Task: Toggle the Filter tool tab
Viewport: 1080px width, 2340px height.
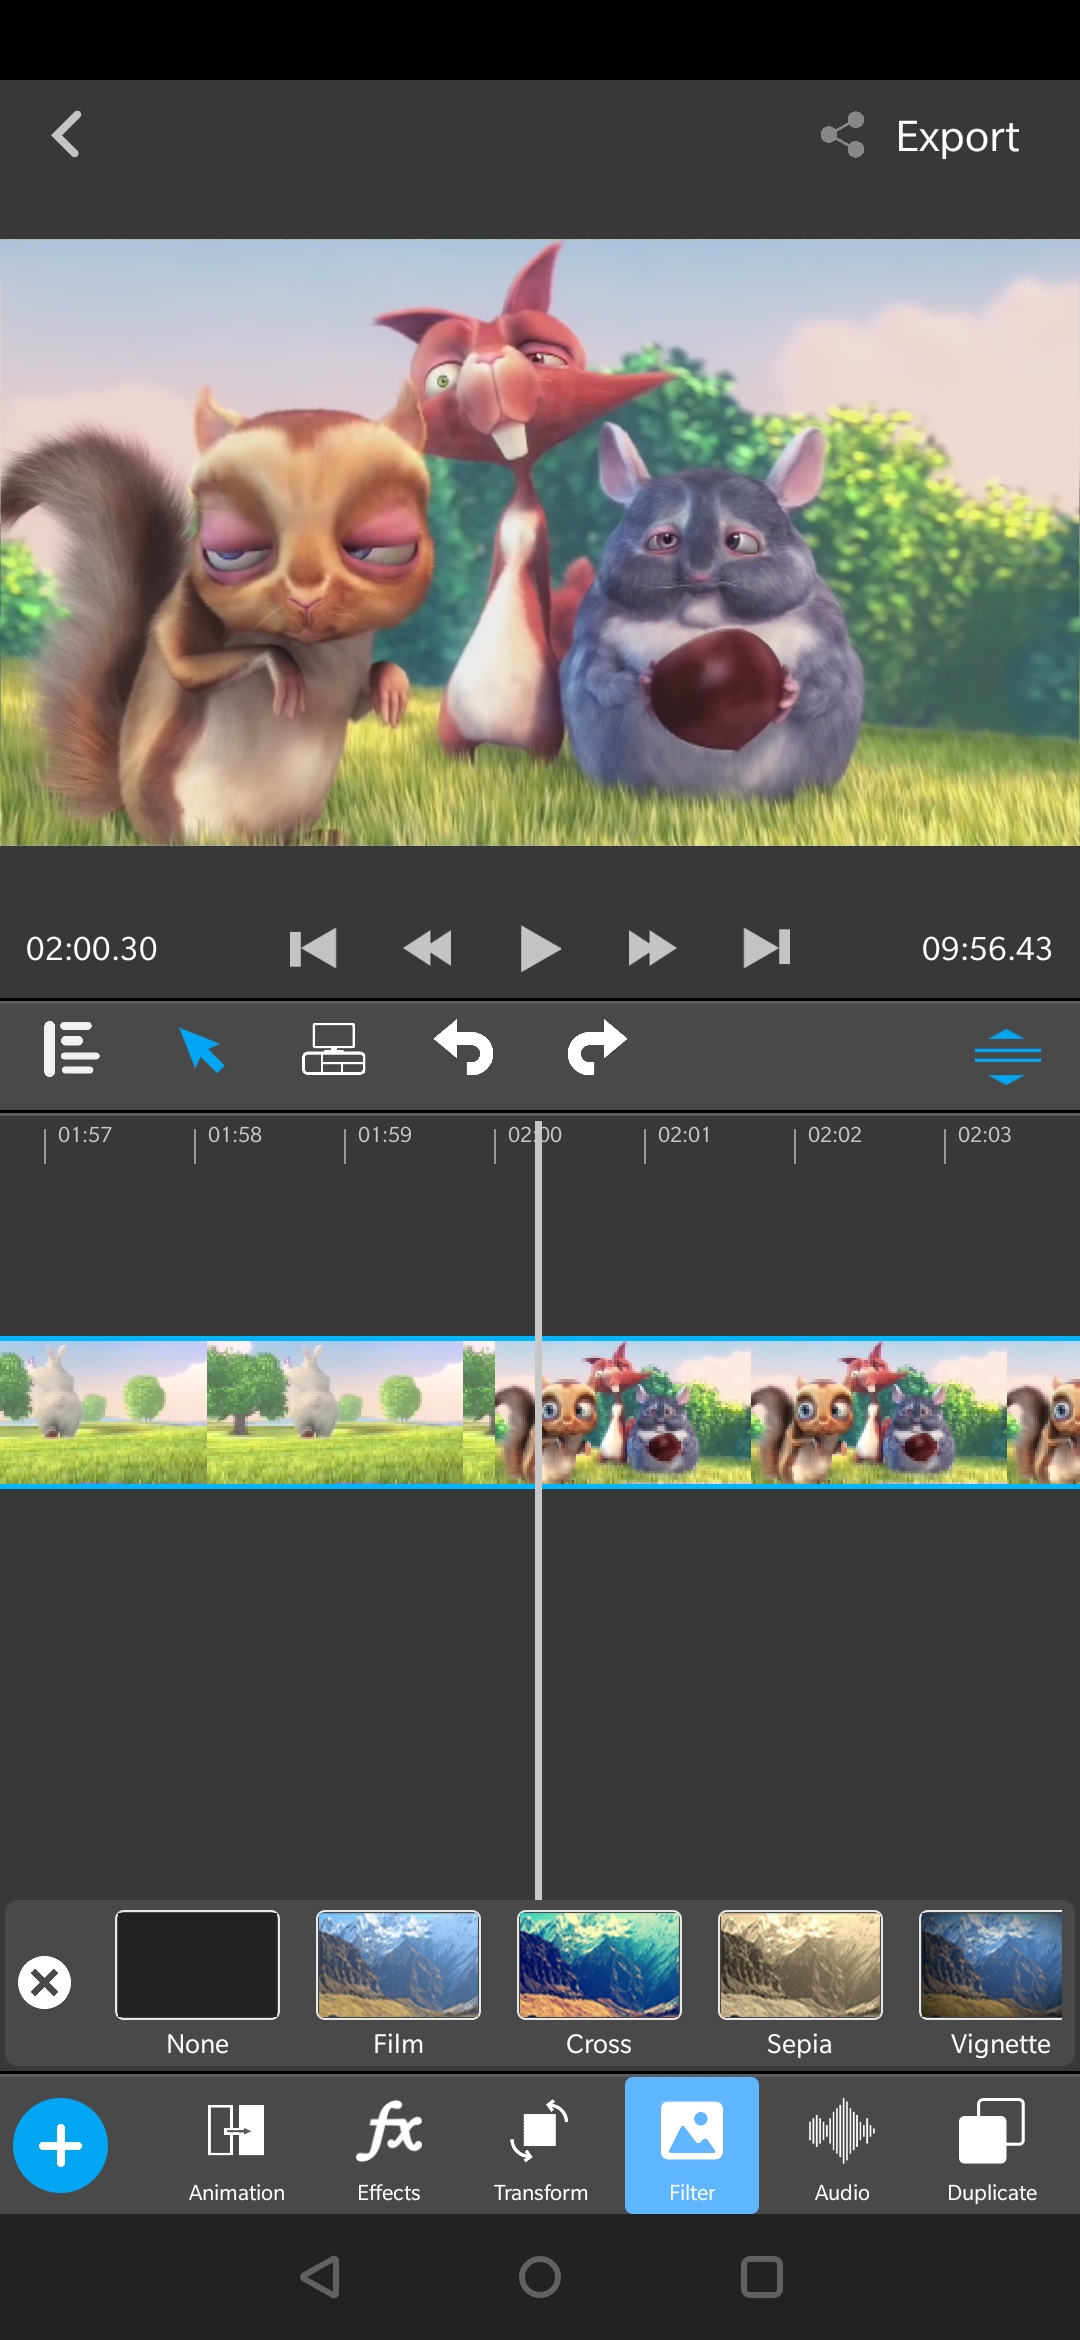Action: tap(692, 2145)
